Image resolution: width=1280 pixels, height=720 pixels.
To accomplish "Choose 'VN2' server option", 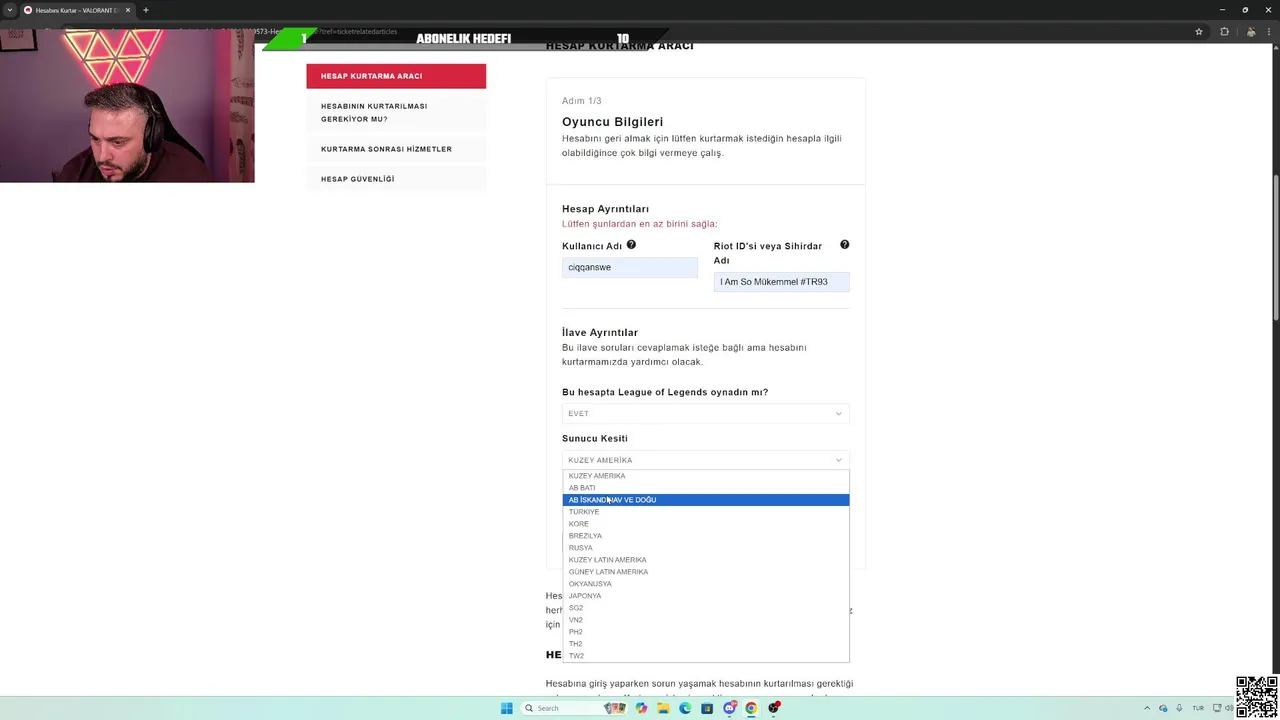I will pyautogui.click(x=705, y=620).
